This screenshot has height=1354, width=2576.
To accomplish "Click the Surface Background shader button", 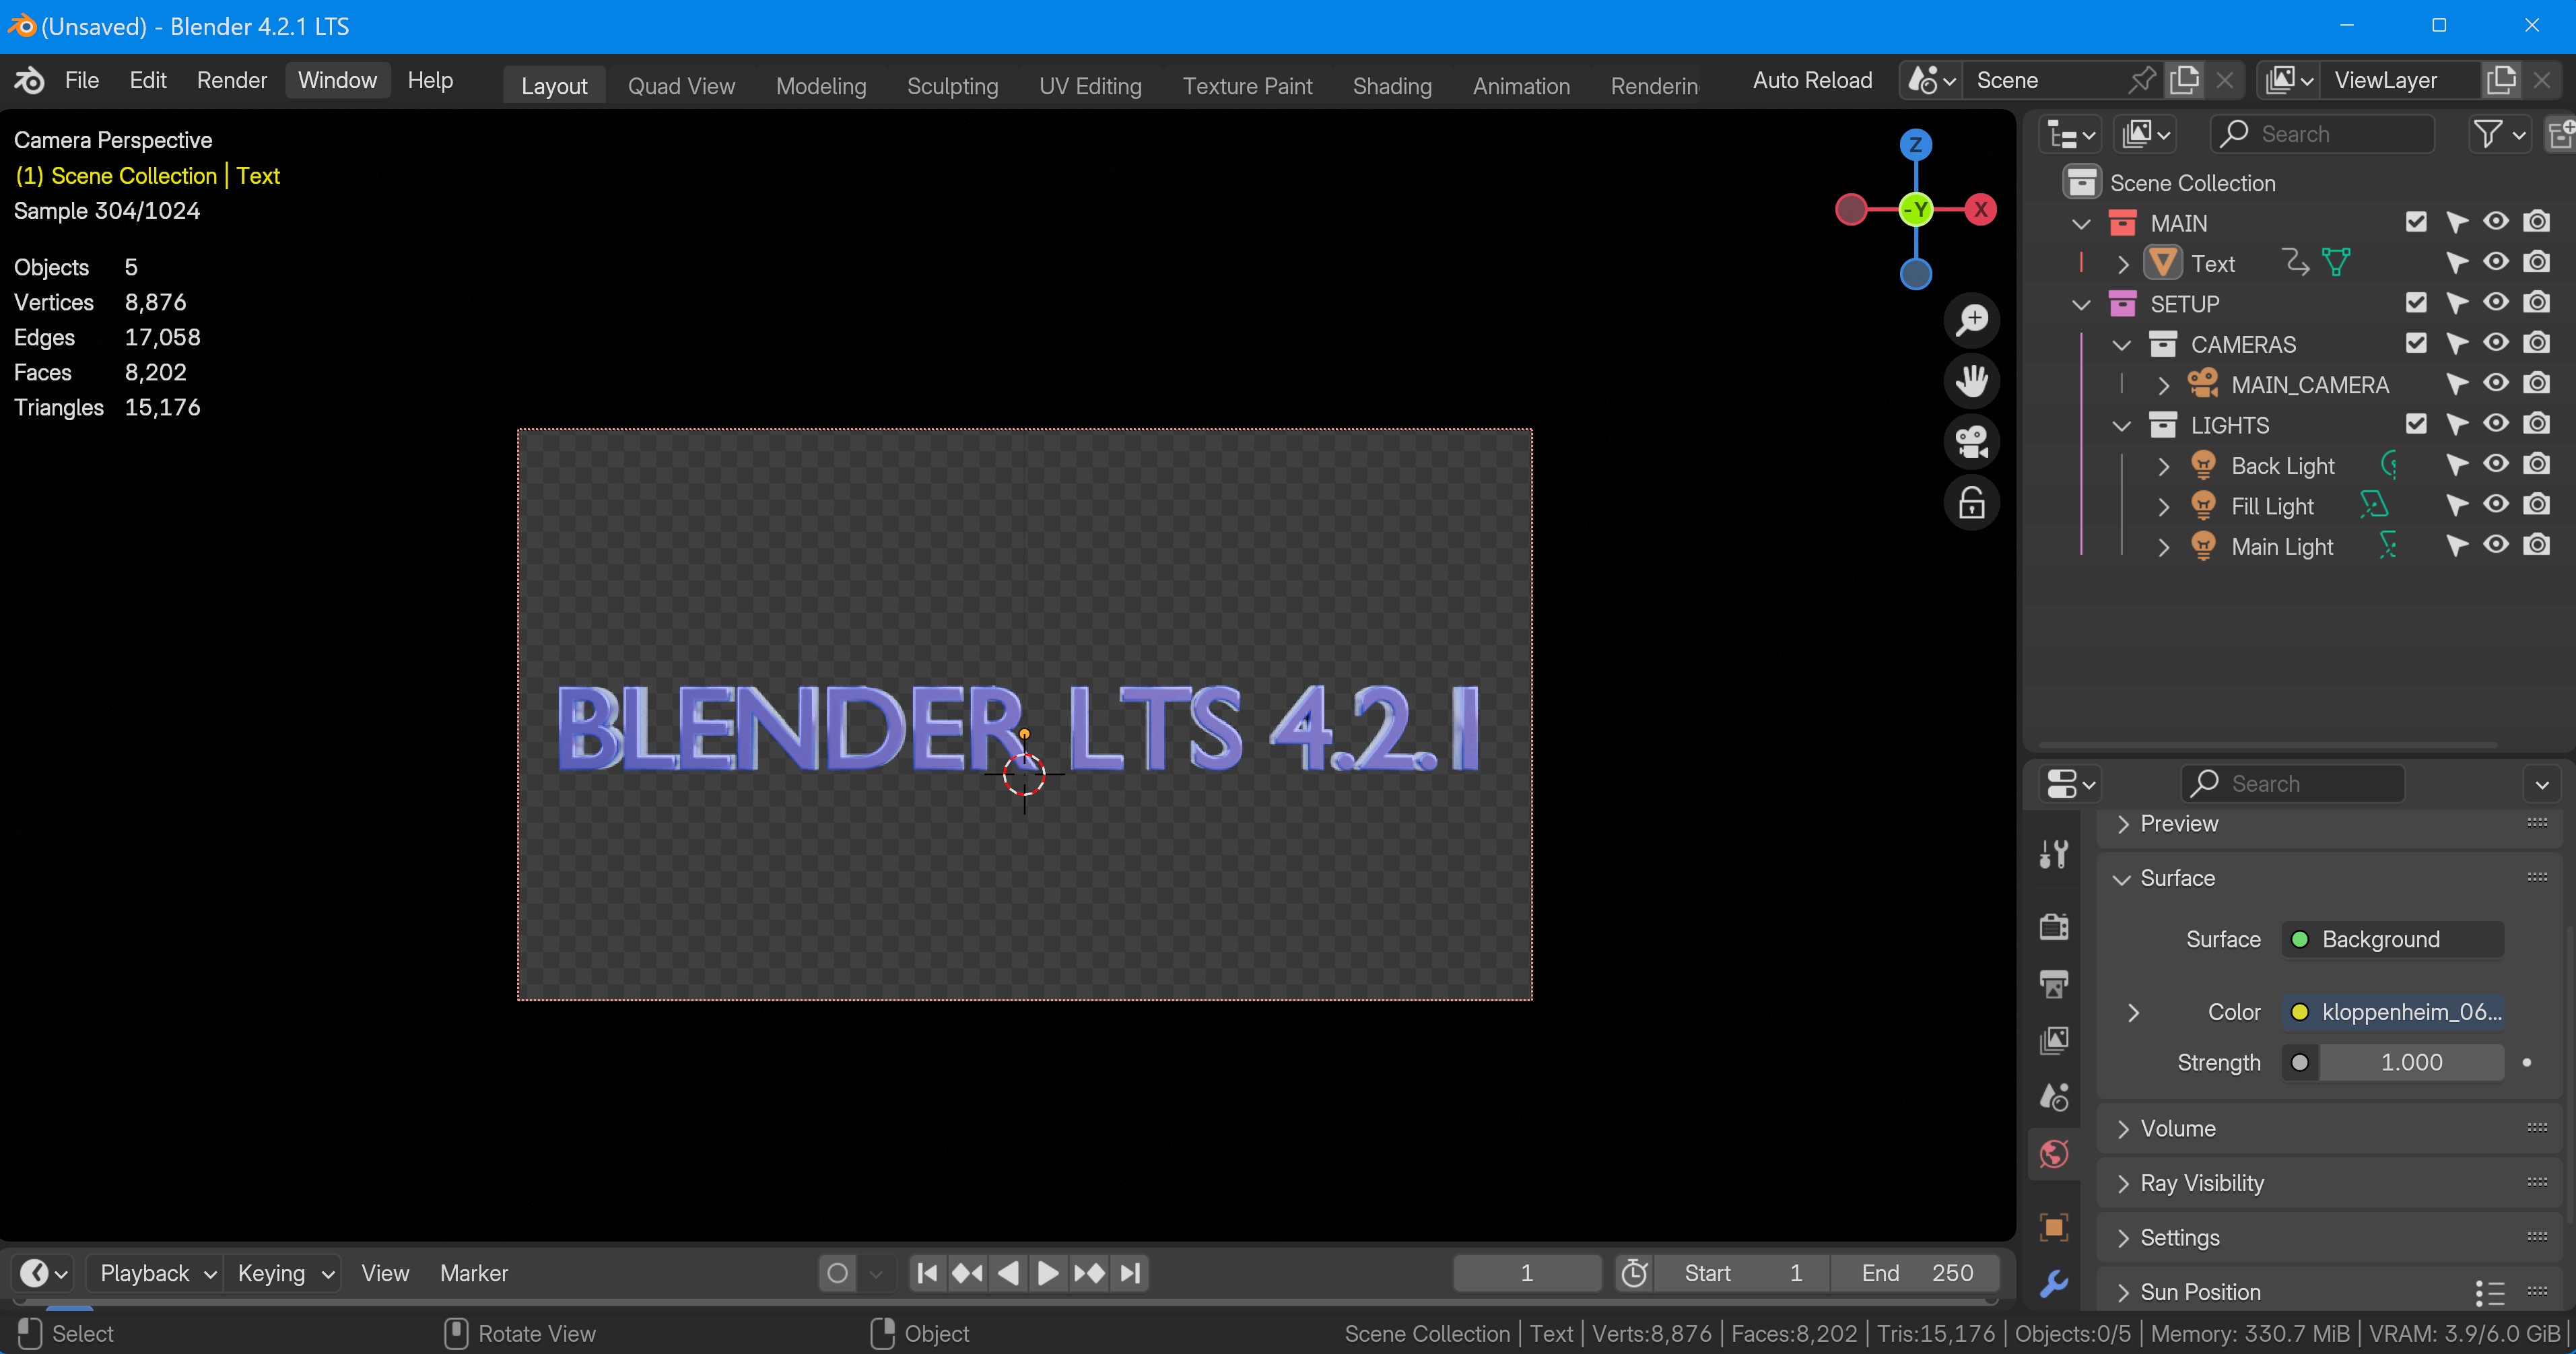I will (2393, 939).
